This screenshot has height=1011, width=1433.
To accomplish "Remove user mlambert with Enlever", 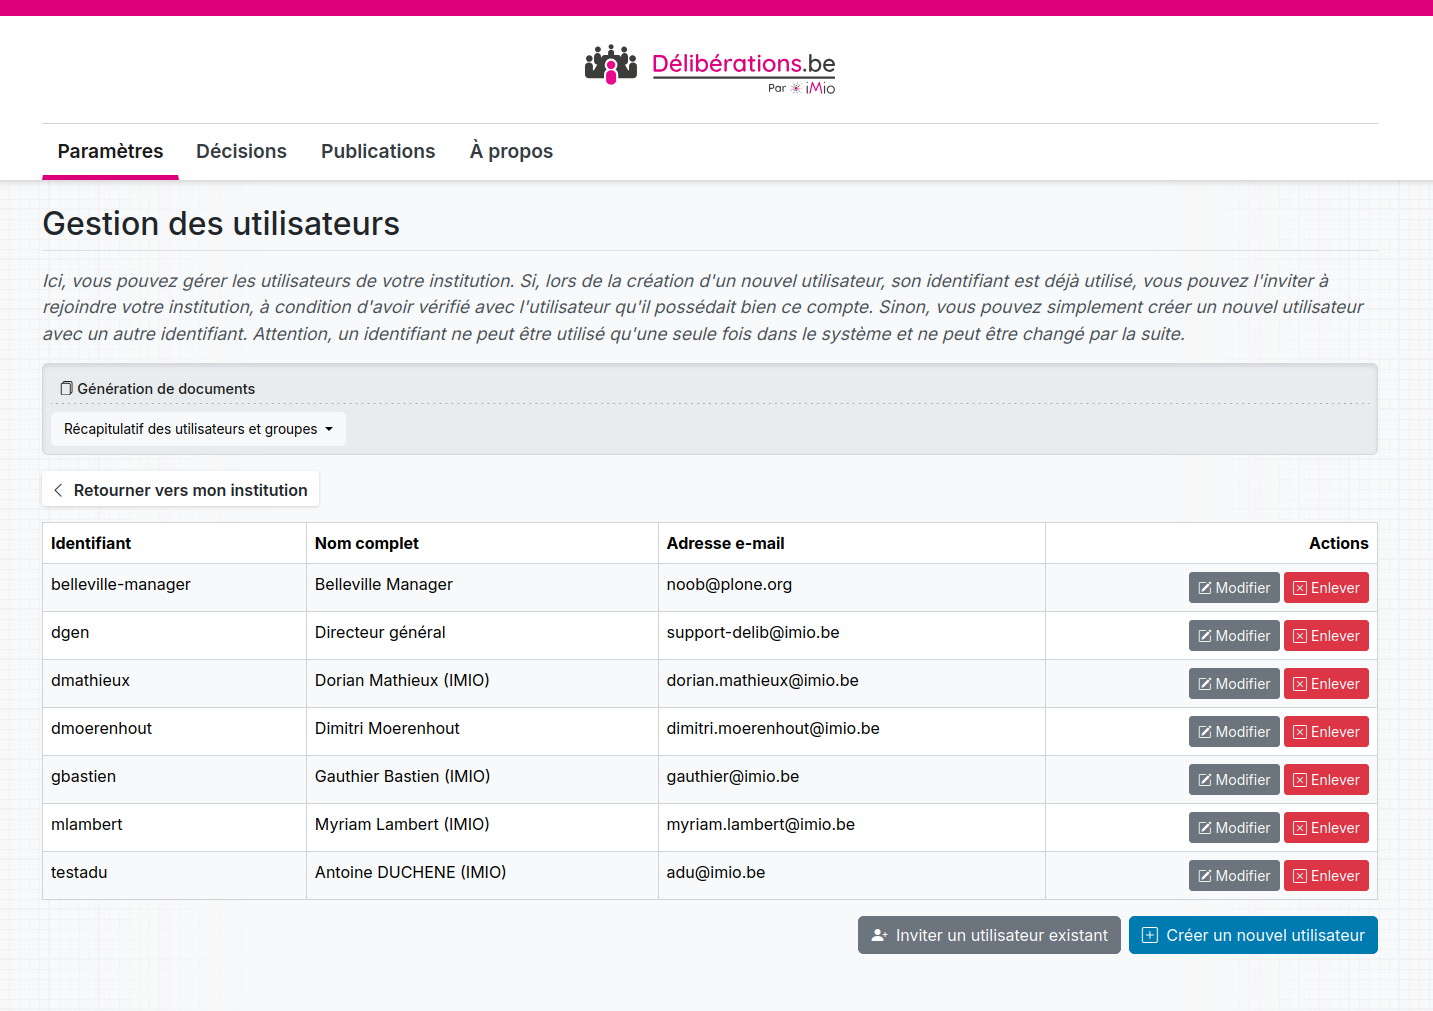I will [x=1326, y=828].
